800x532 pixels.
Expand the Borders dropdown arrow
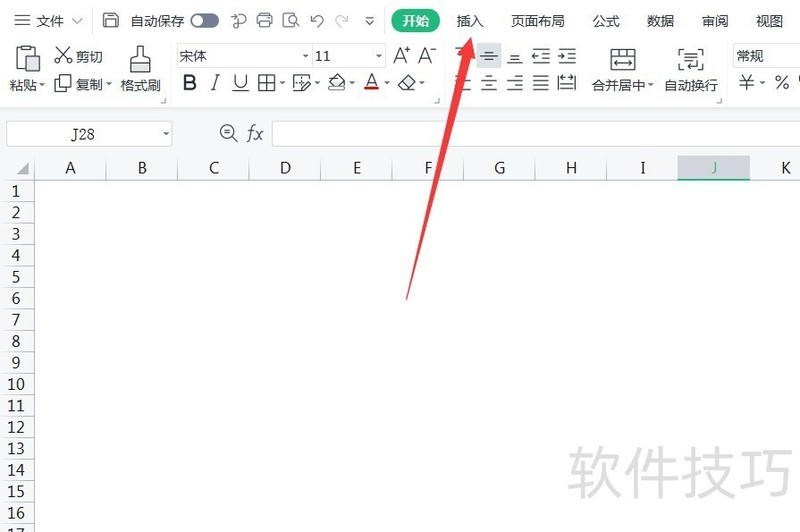click(282, 83)
